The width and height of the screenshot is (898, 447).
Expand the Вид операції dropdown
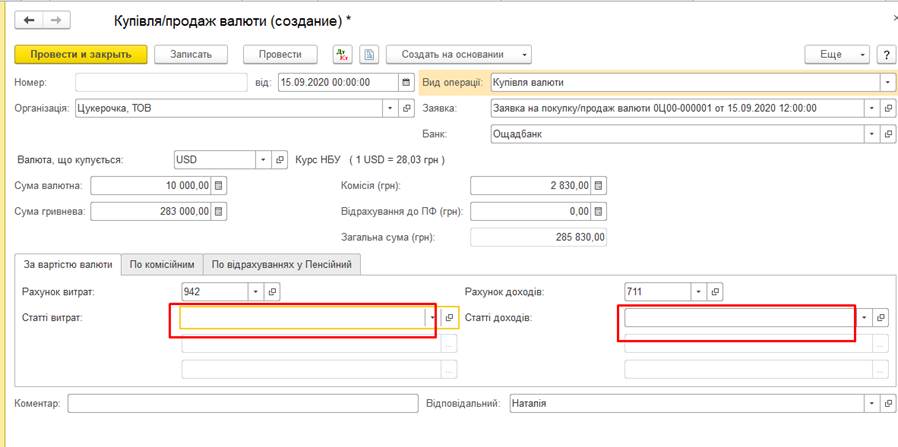886,82
